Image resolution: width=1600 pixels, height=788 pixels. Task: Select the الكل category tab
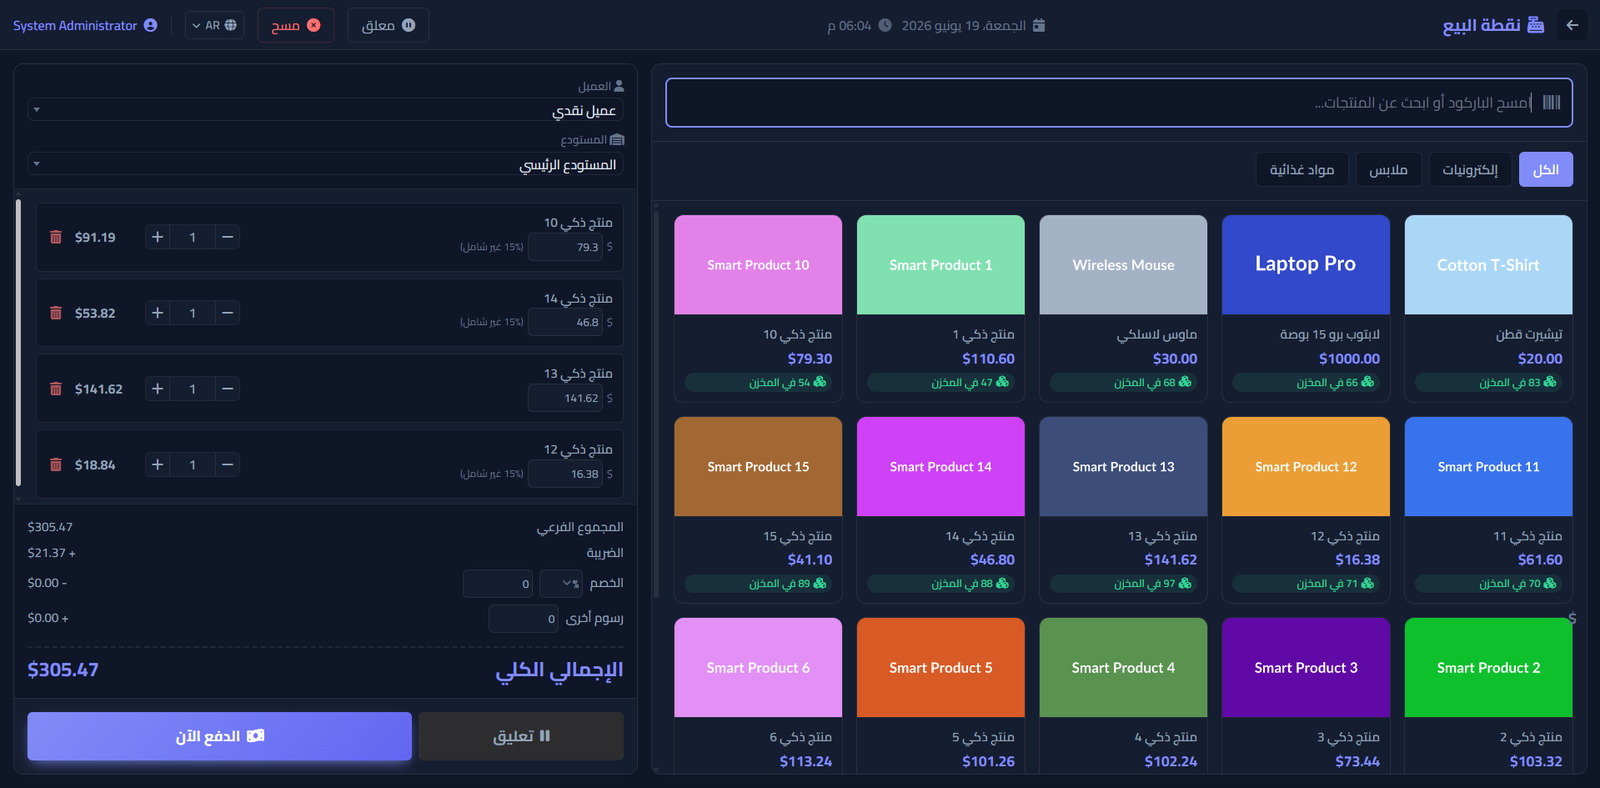click(1546, 170)
